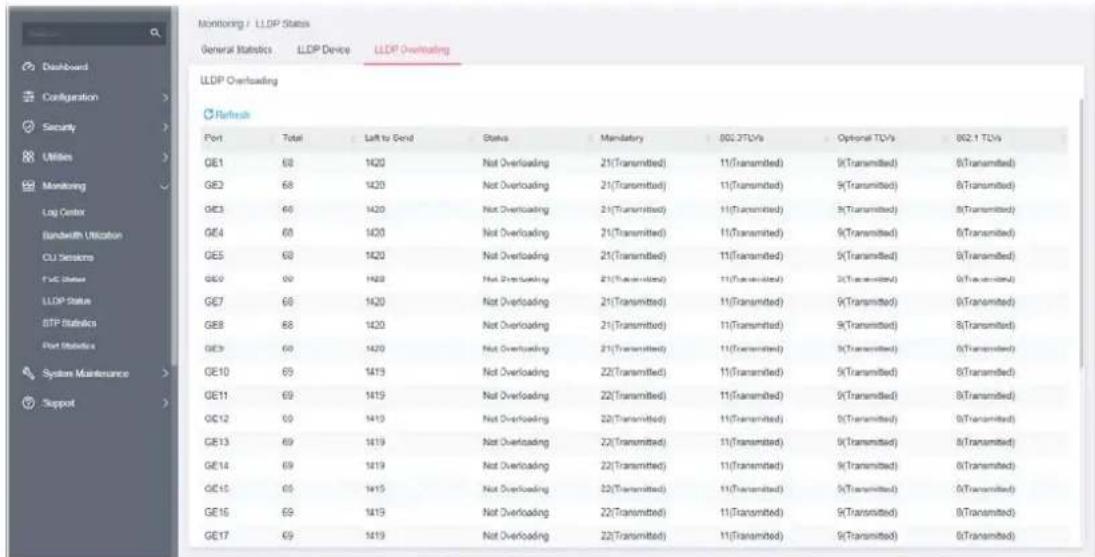The image size is (1095, 557).
Task: Sort by the Optional TLVs header
Action: click(x=864, y=138)
